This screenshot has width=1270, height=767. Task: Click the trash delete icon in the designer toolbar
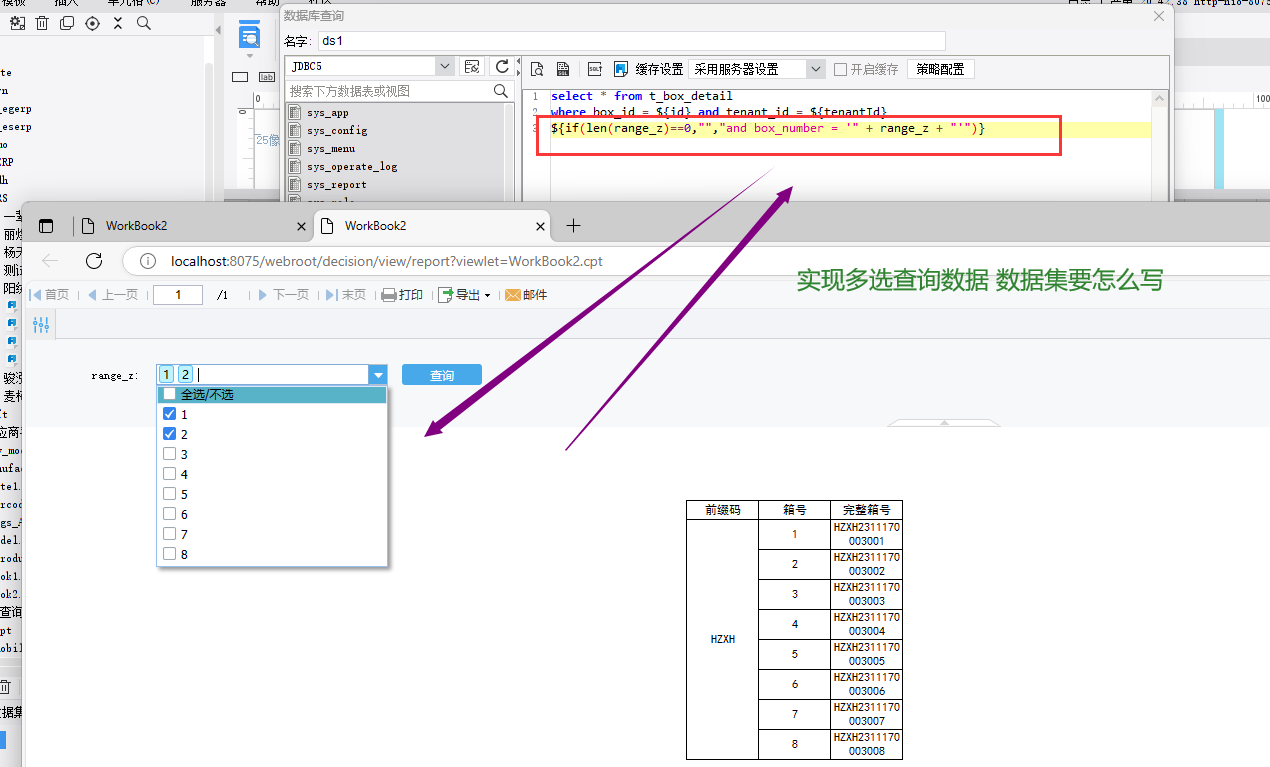click(x=42, y=23)
